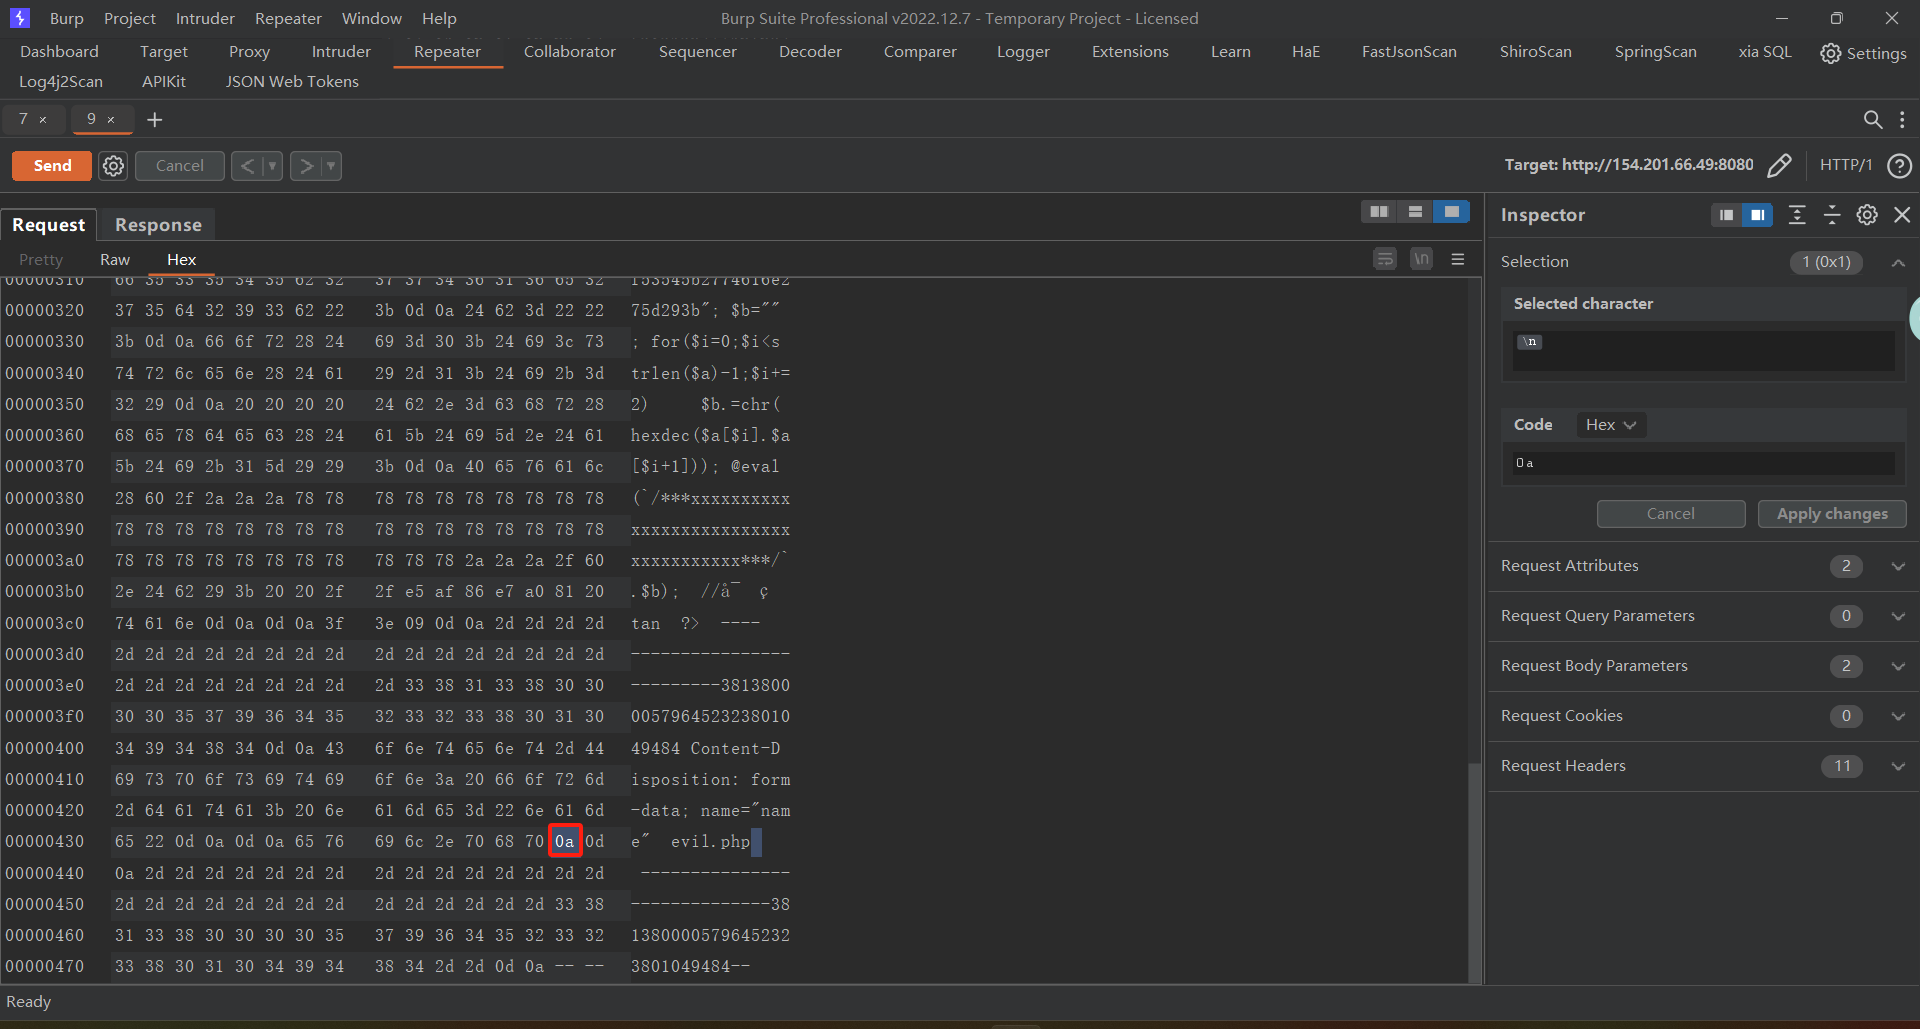The width and height of the screenshot is (1920, 1029).
Task: Open message editor hamburger menu
Action: tap(1458, 260)
